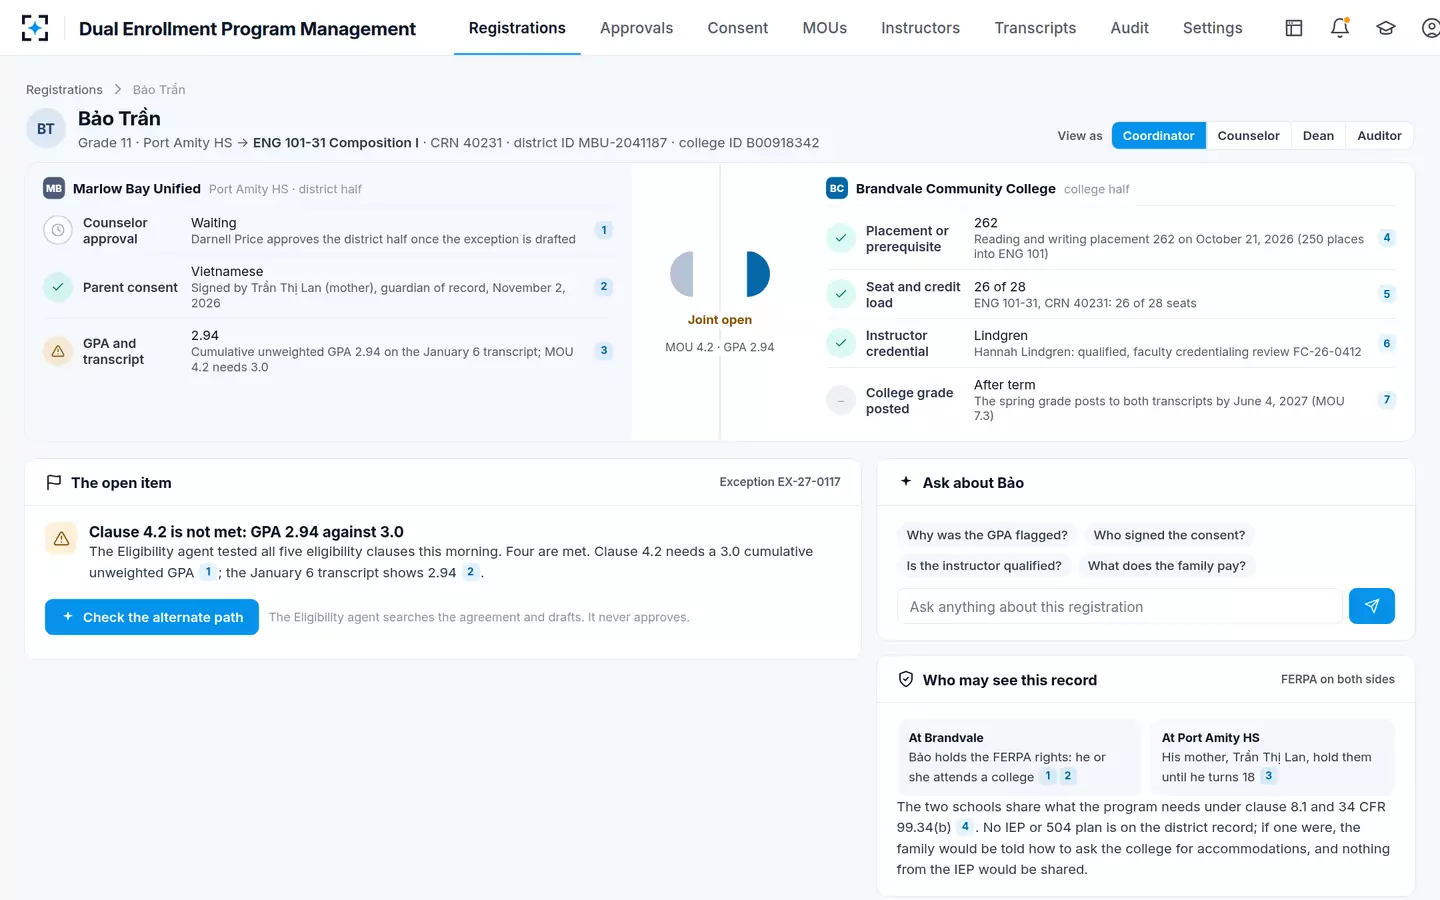Switch view to Auditor
1440x900 pixels.
tap(1379, 136)
